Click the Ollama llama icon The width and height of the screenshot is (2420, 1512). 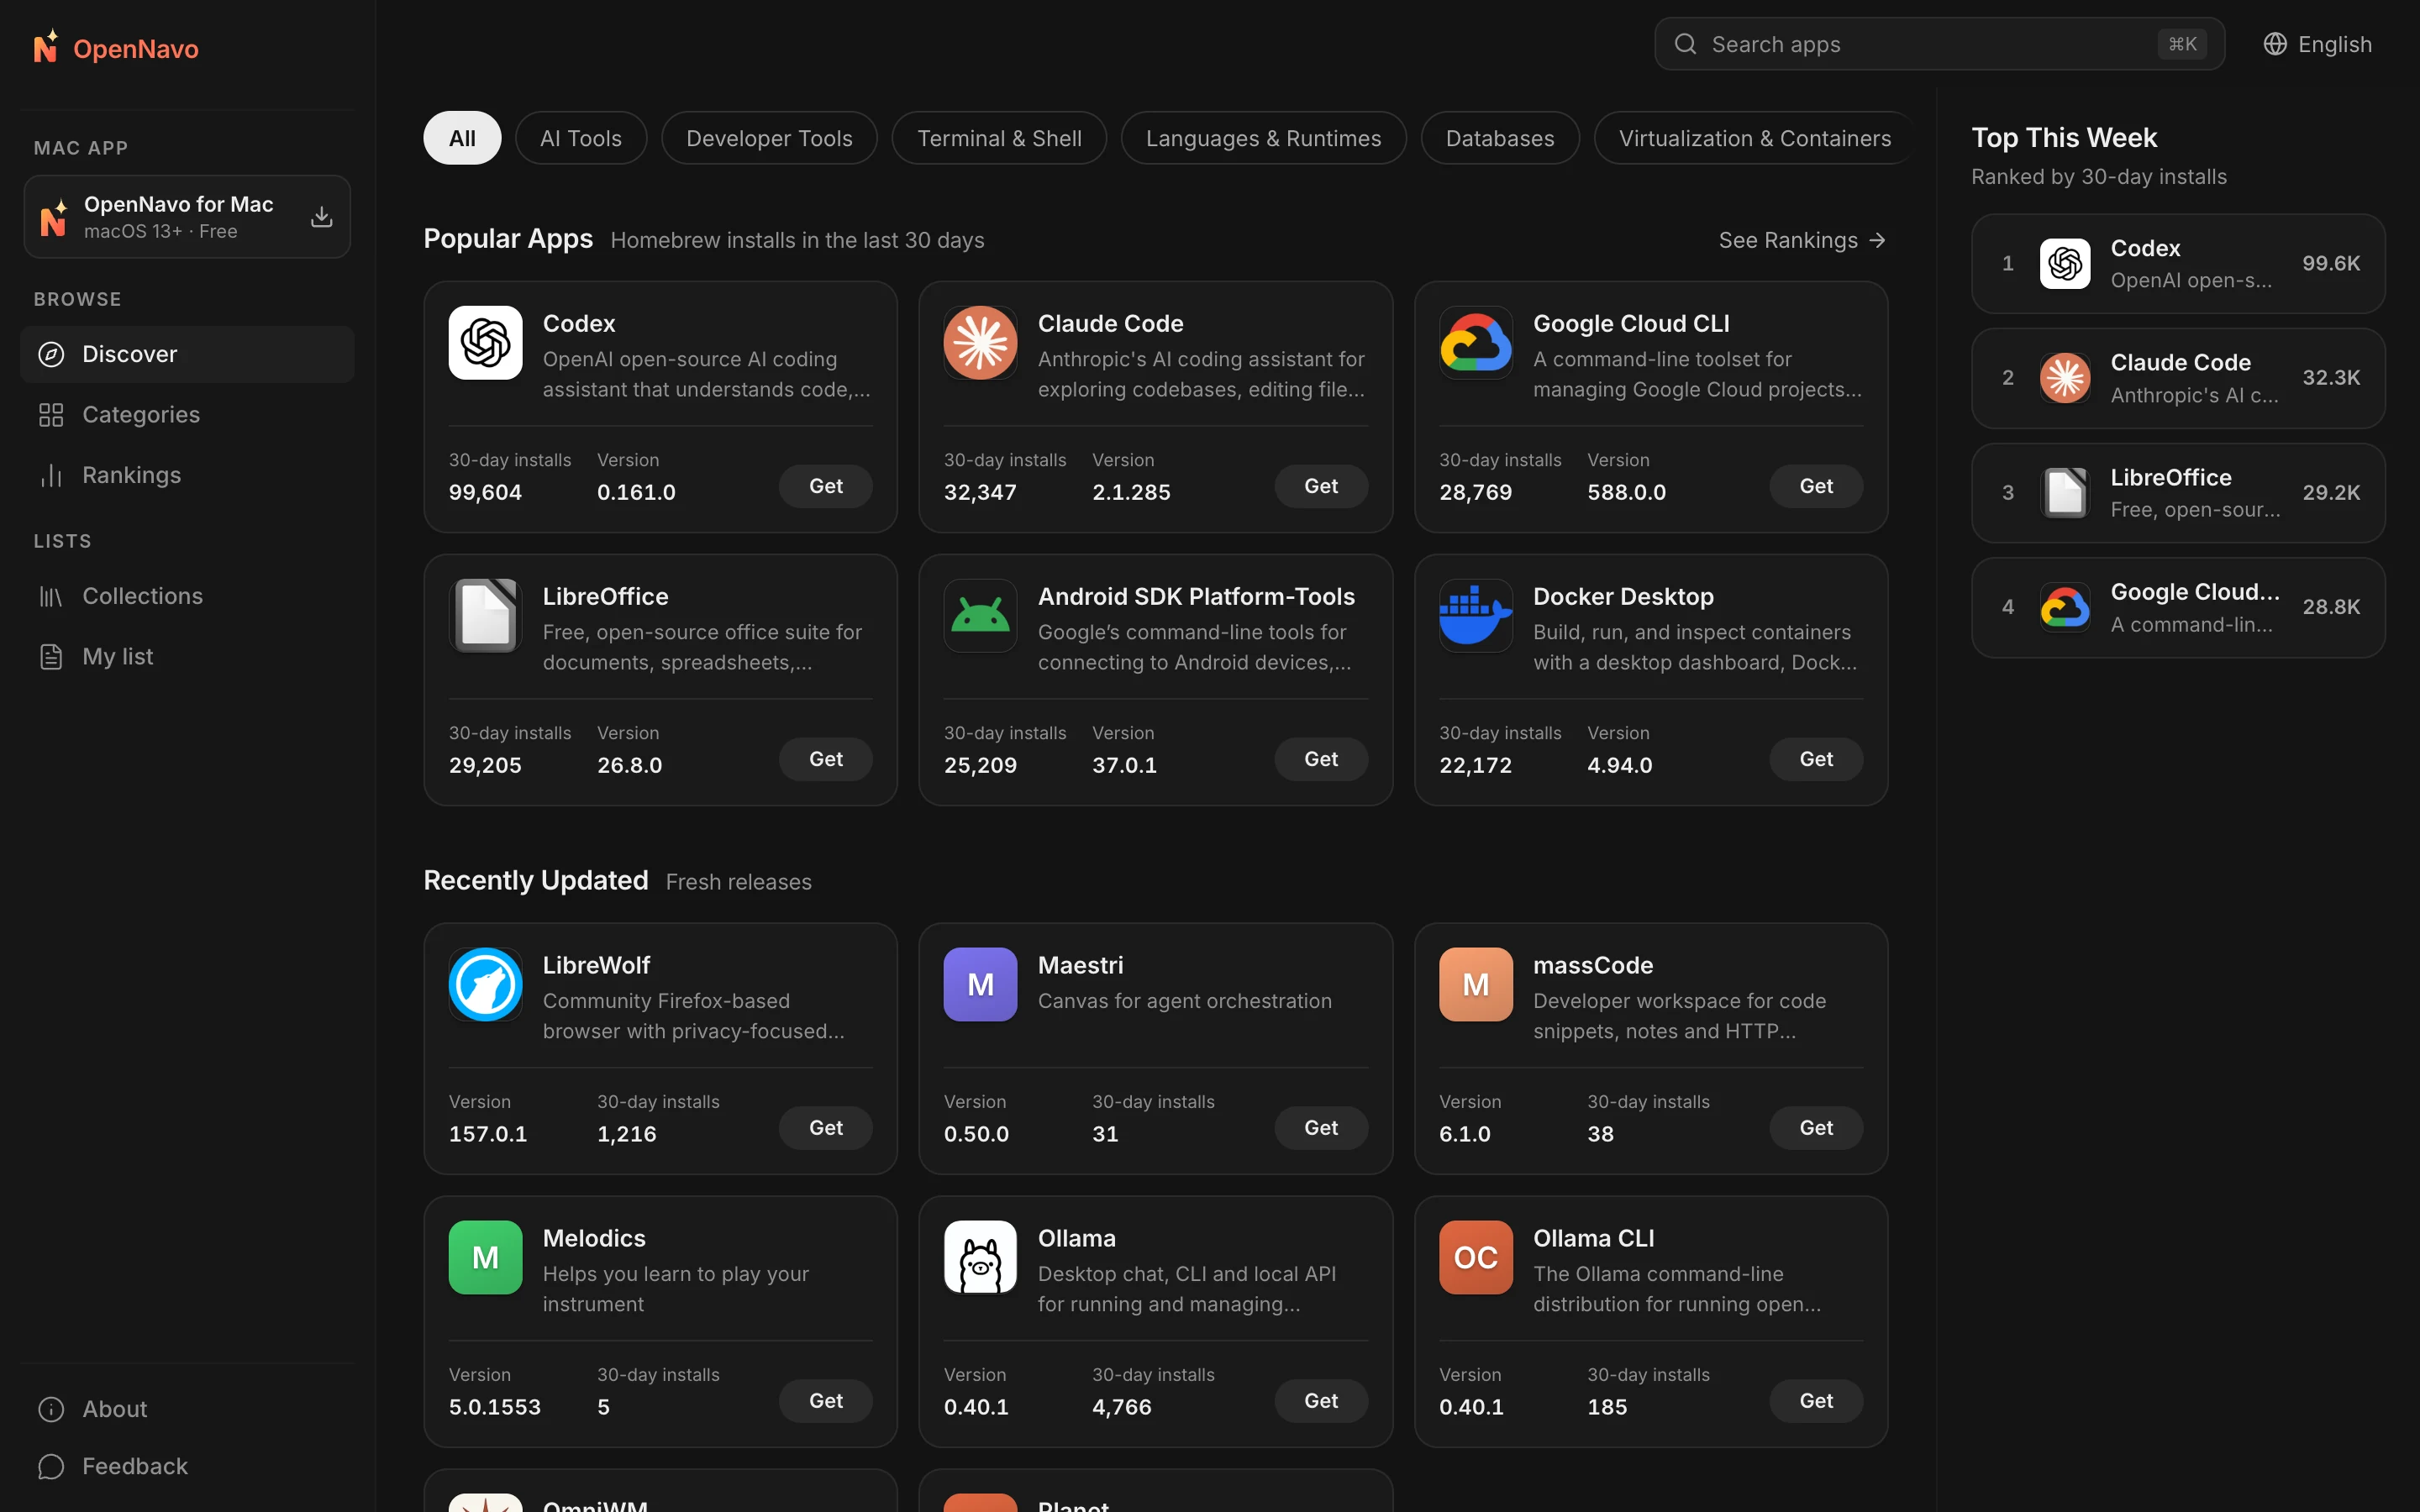pyautogui.click(x=980, y=1258)
